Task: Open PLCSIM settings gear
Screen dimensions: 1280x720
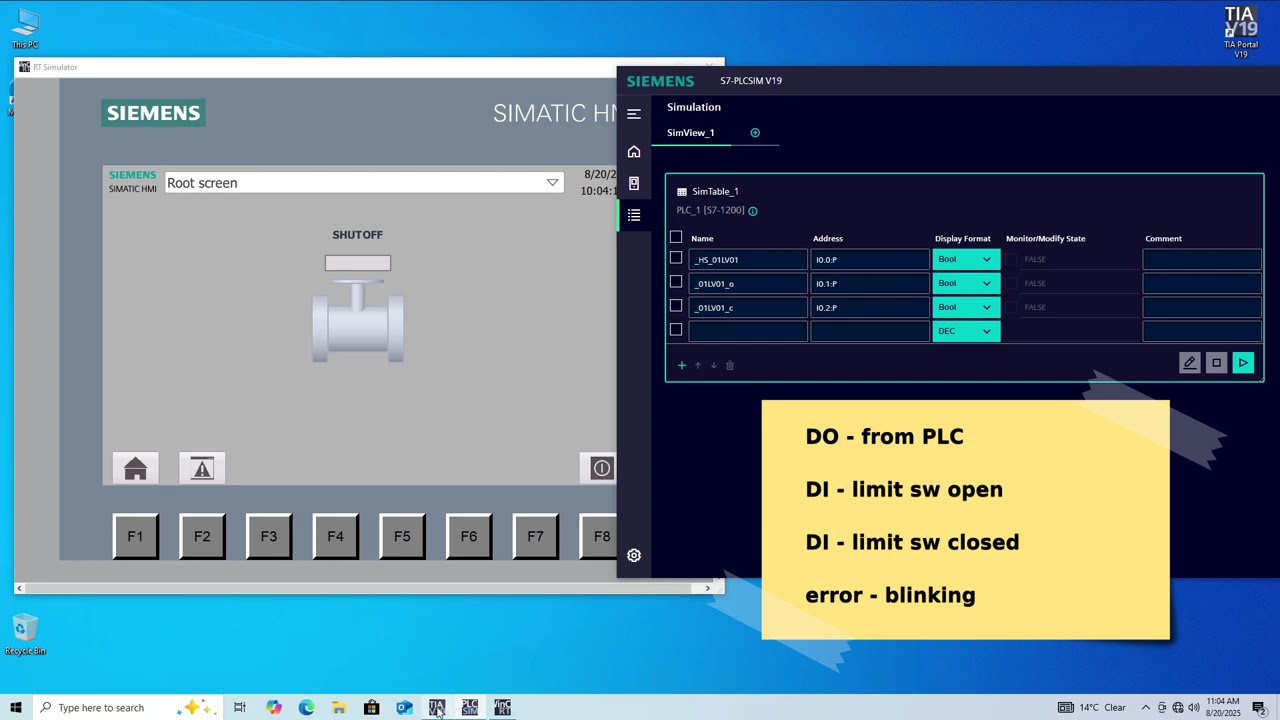Action: click(x=634, y=555)
